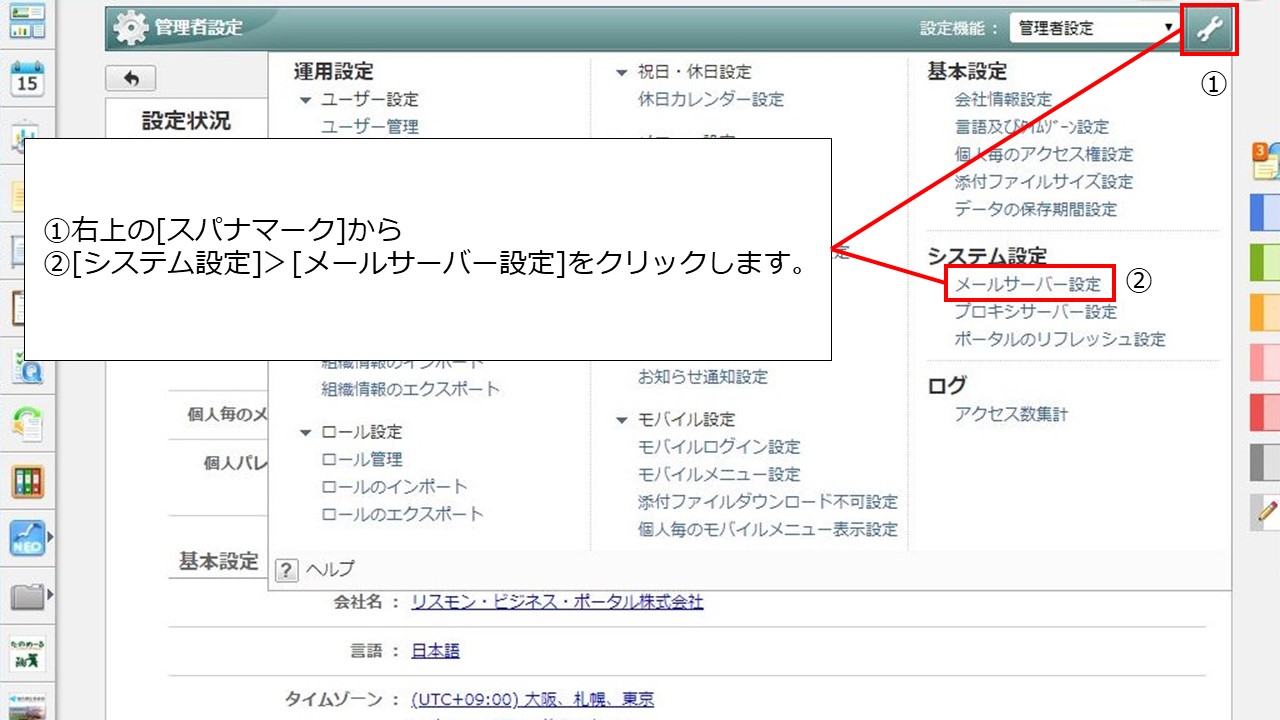Open ロール管理

362,459
